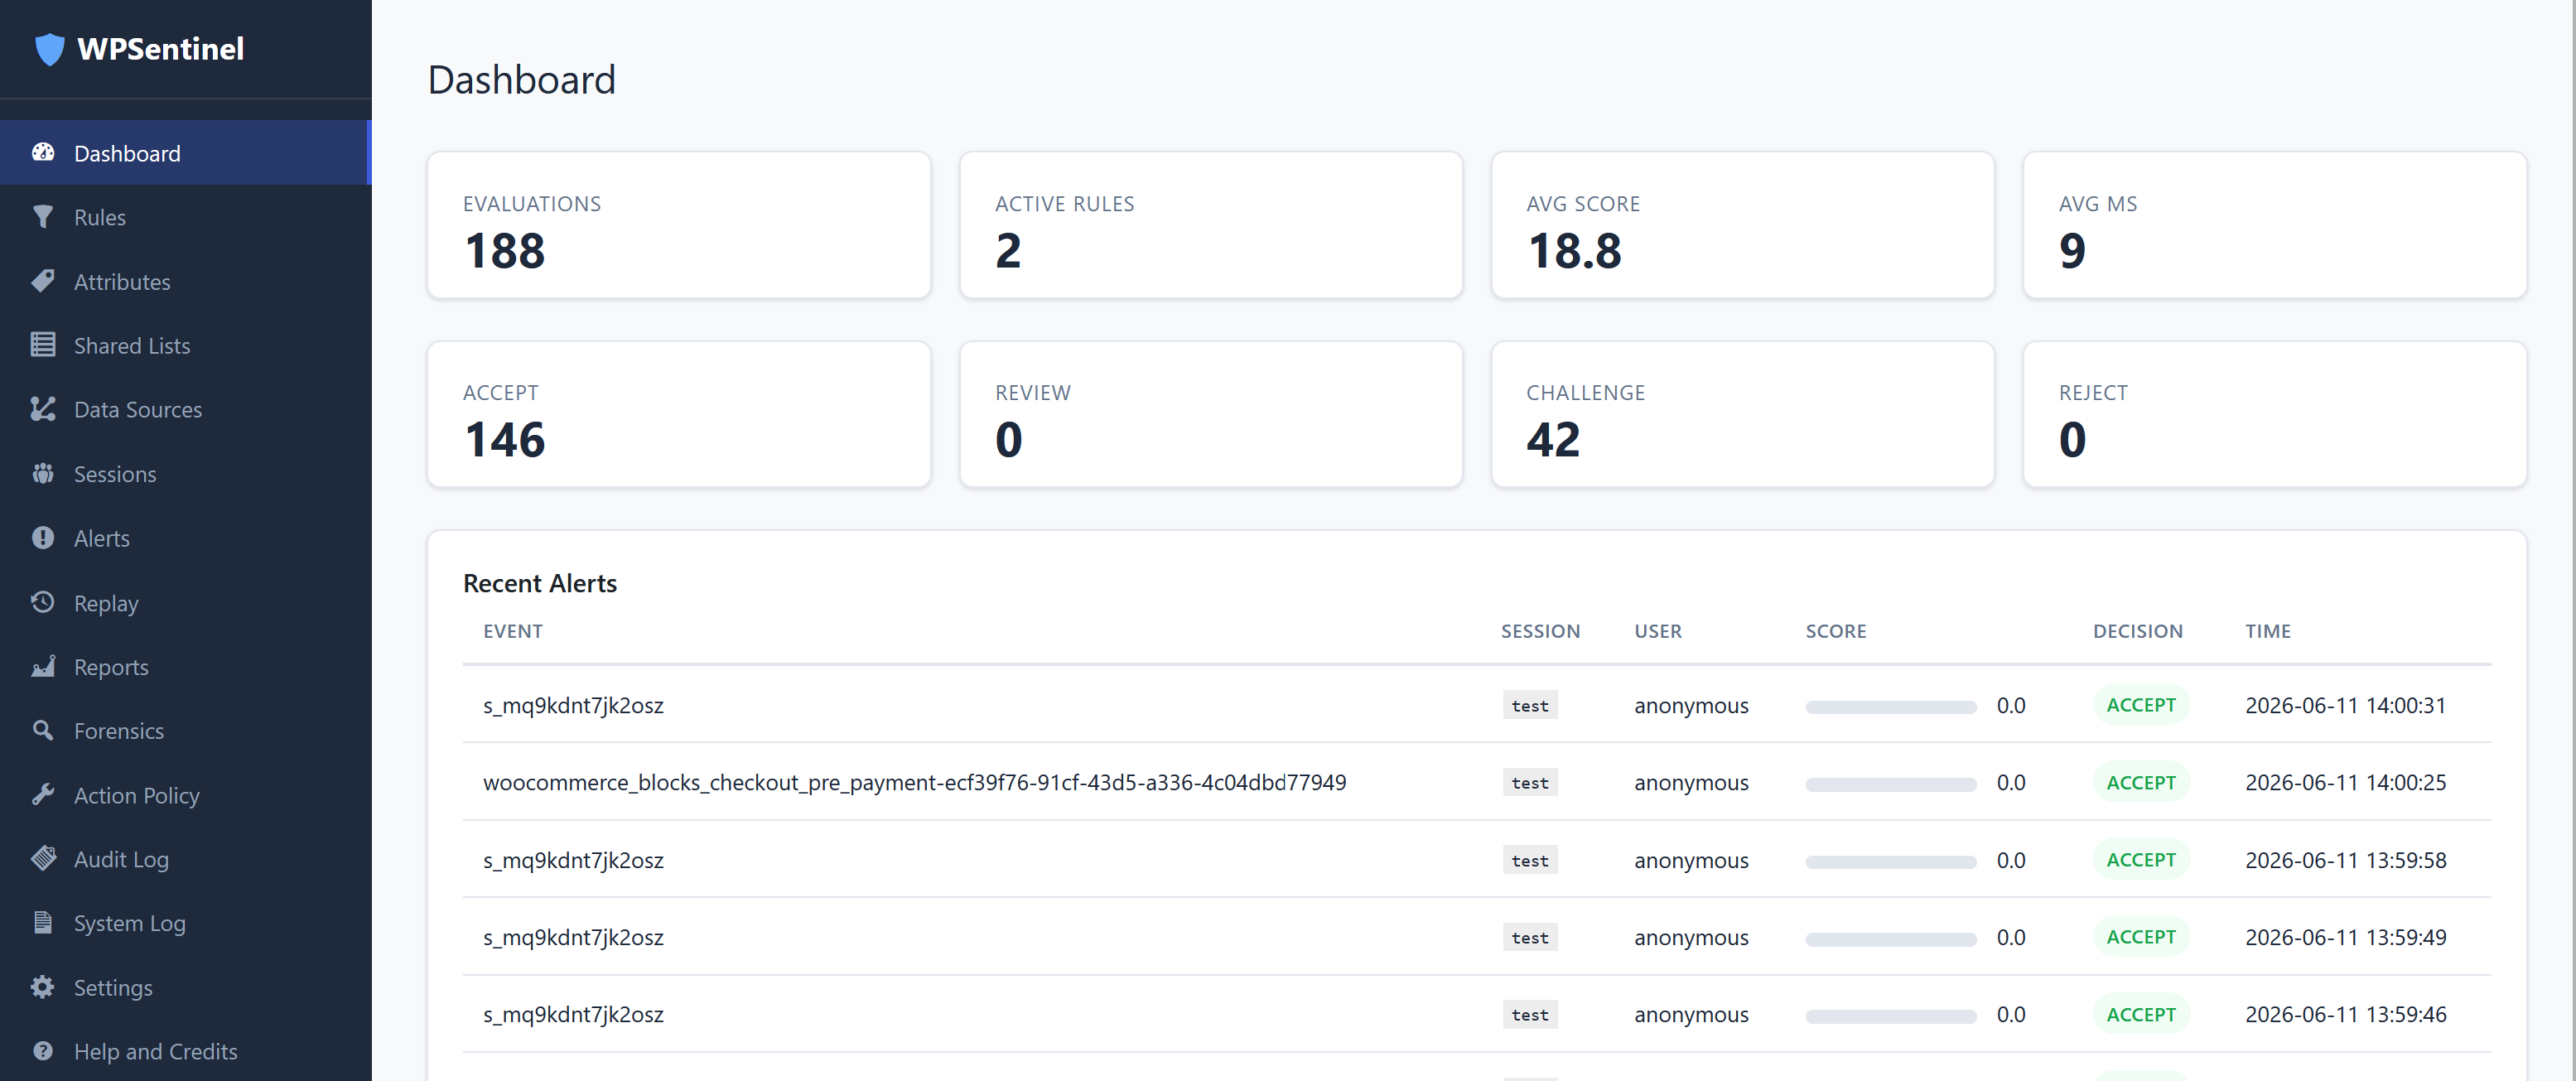
Task: Click the Action Policy wrench icon
Action: coord(43,794)
